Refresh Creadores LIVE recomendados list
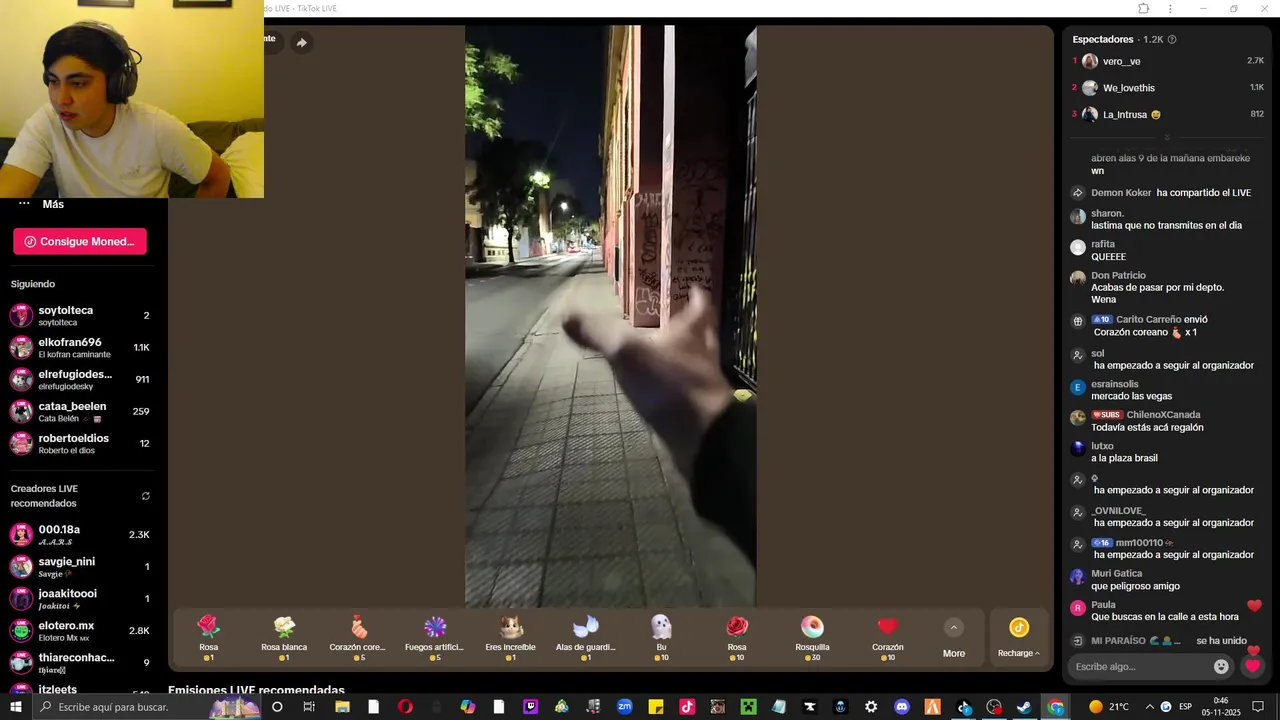Image resolution: width=1280 pixels, height=720 pixels. tap(146, 496)
